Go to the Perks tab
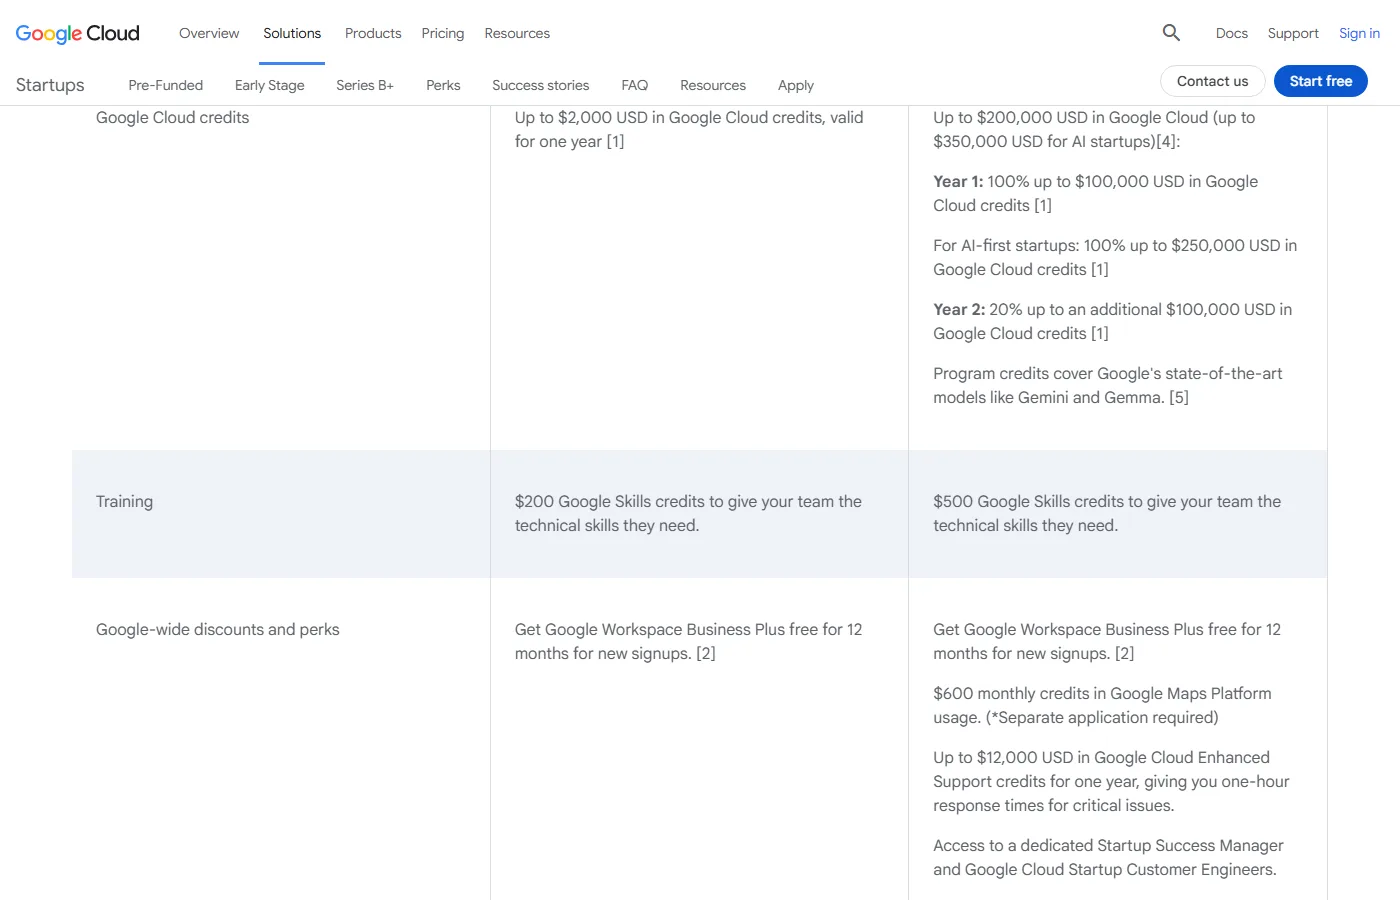Screen dimensions: 1400x900 (x=443, y=85)
